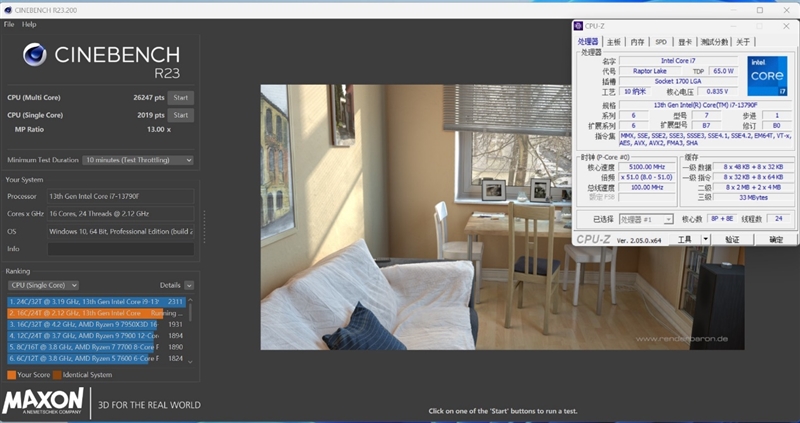
Task: Close the CPU-Z window
Action: (x=786, y=26)
